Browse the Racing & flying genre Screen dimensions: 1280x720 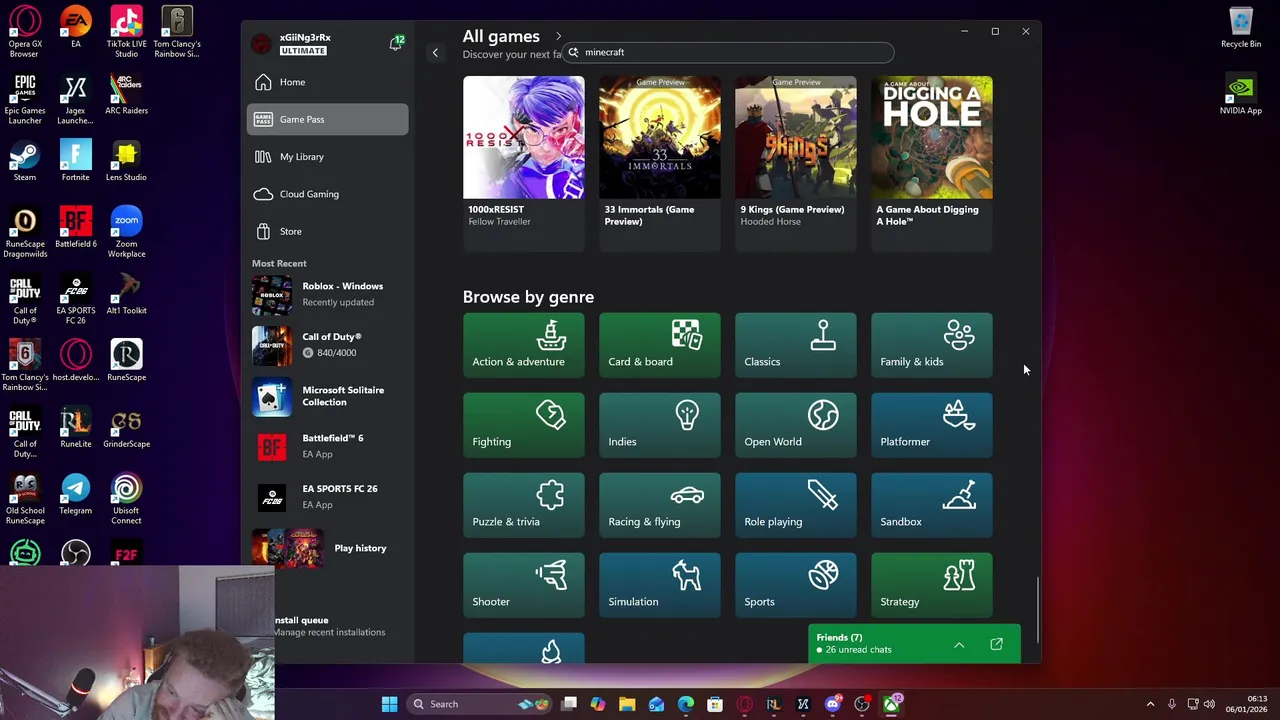(x=659, y=505)
